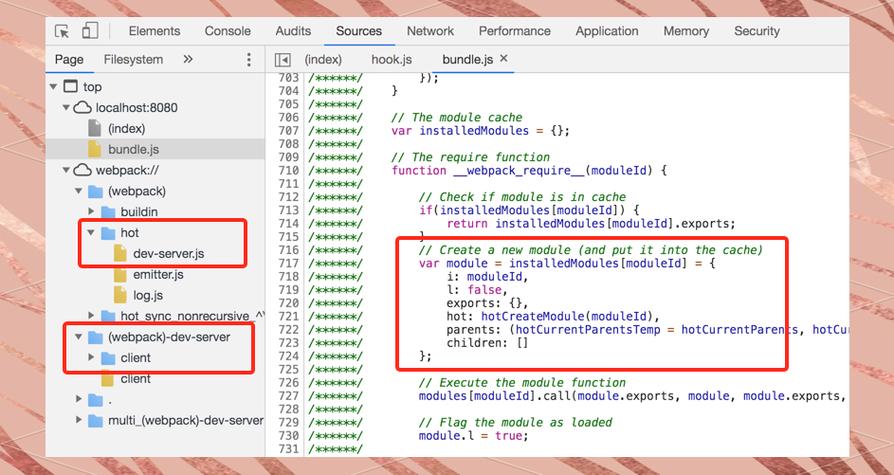Click the hot folder icon
The image size is (894, 475).
[x=108, y=233]
